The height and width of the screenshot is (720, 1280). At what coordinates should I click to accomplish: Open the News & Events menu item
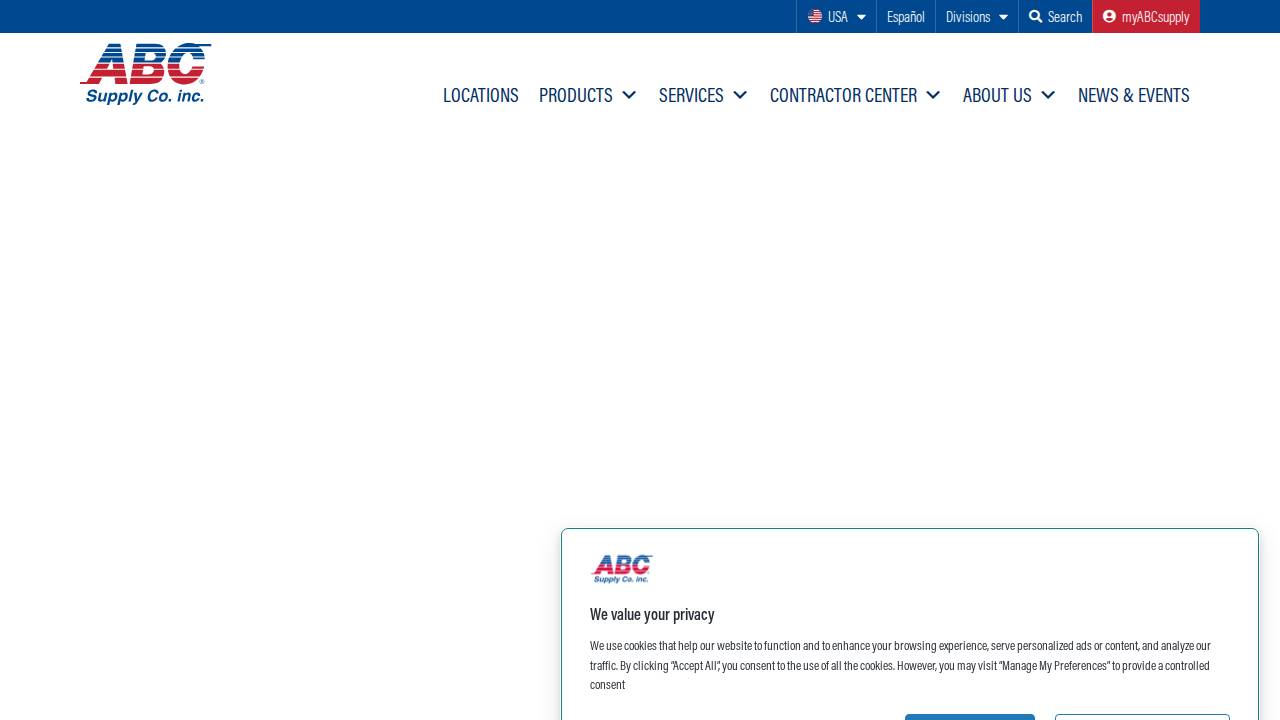[1133, 95]
